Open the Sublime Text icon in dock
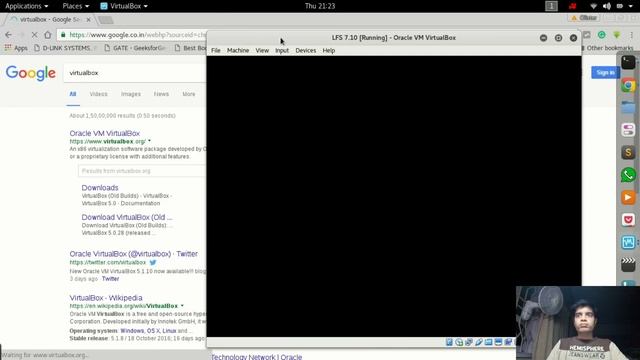Viewport: 640px width, 360px height. [628, 153]
